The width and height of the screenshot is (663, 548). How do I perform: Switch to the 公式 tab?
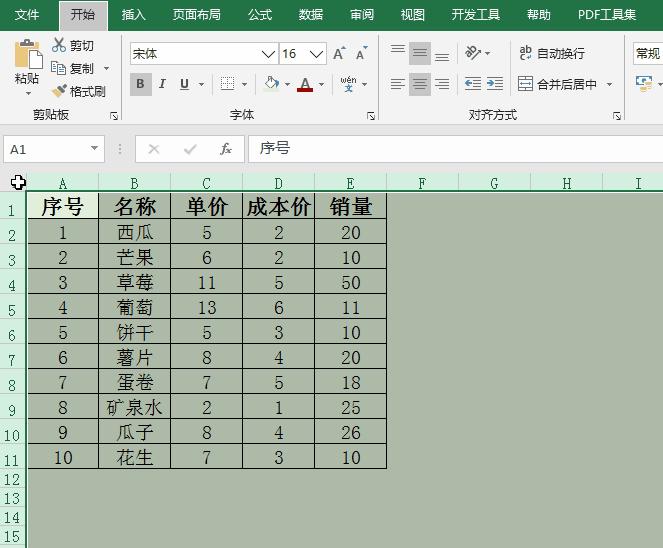(260, 15)
